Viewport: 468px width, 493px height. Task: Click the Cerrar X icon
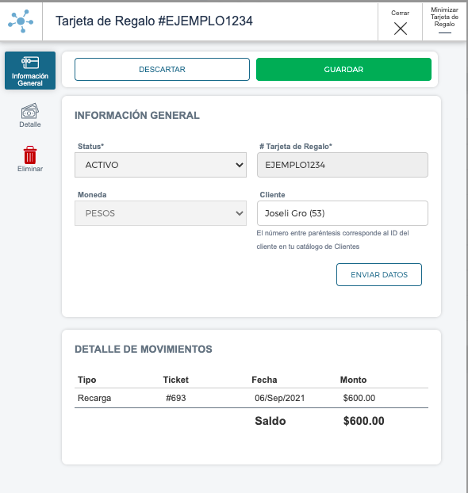(400, 28)
